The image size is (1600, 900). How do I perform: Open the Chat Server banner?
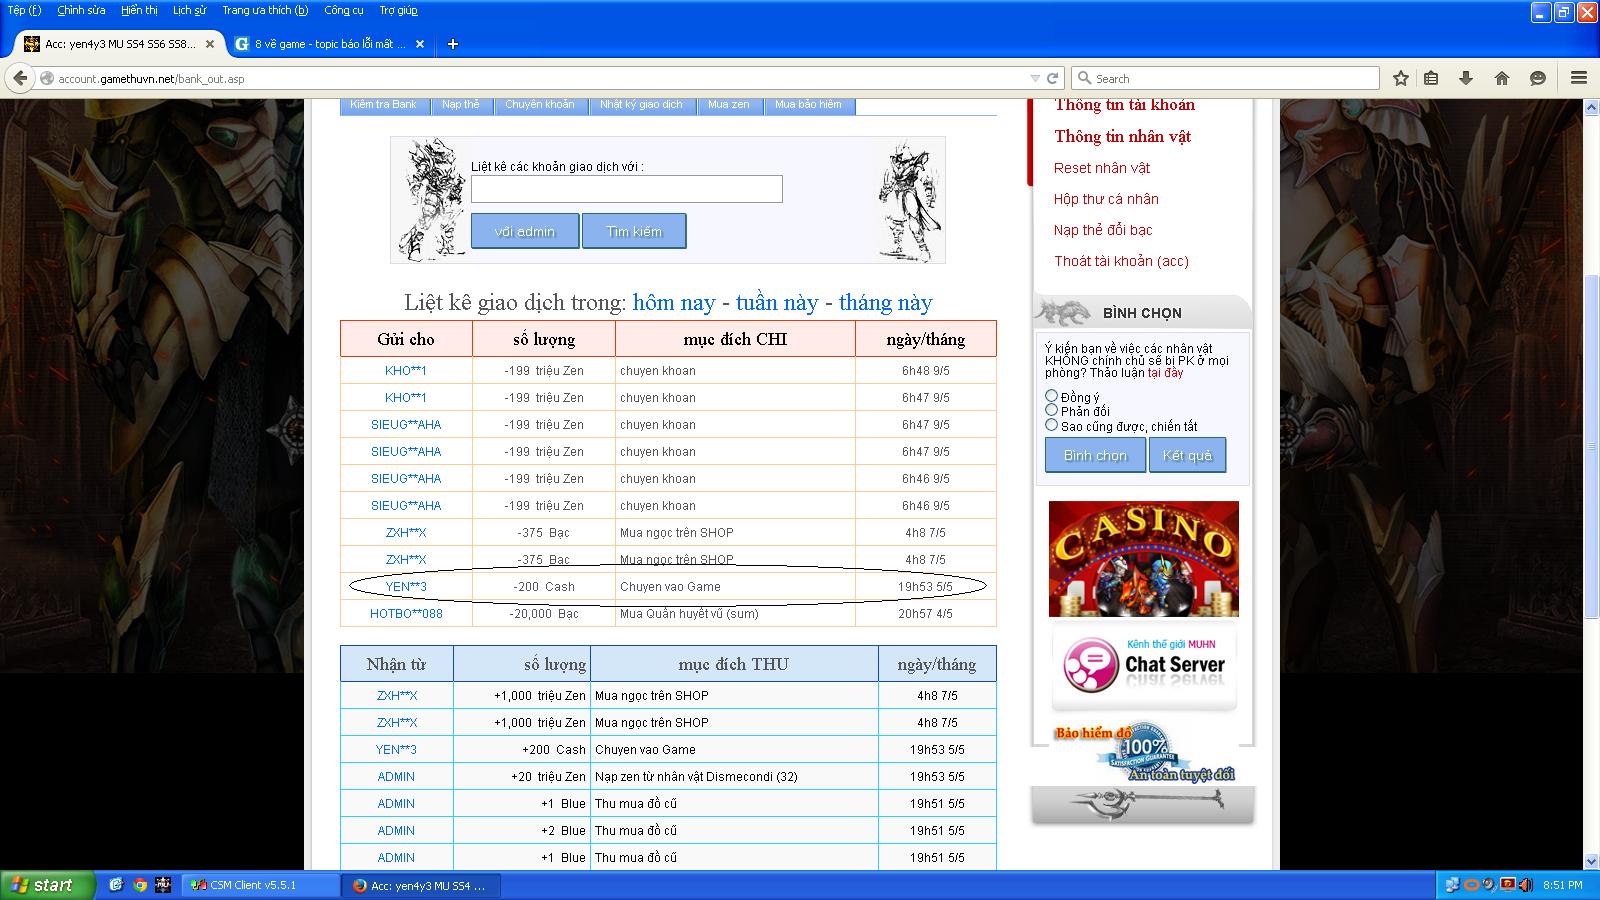pyautogui.click(x=1144, y=667)
